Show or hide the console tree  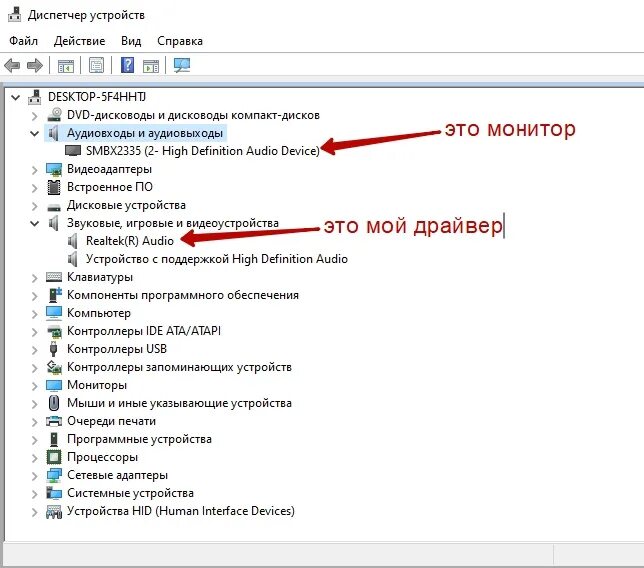pyautogui.click(x=66, y=66)
